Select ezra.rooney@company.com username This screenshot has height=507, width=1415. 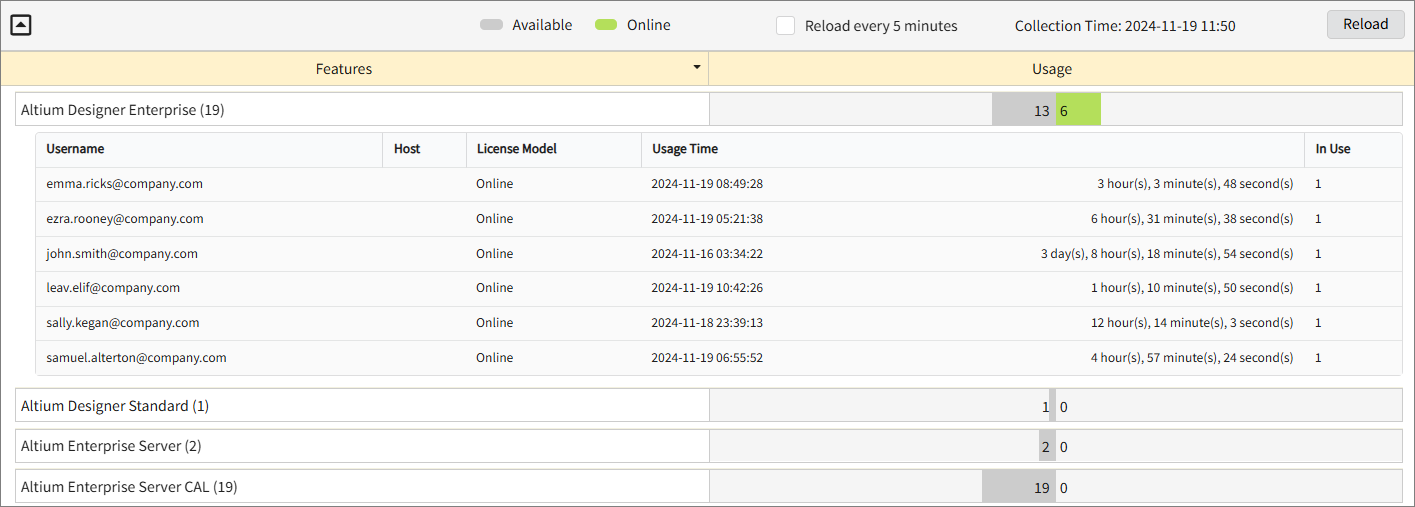(125, 219)
